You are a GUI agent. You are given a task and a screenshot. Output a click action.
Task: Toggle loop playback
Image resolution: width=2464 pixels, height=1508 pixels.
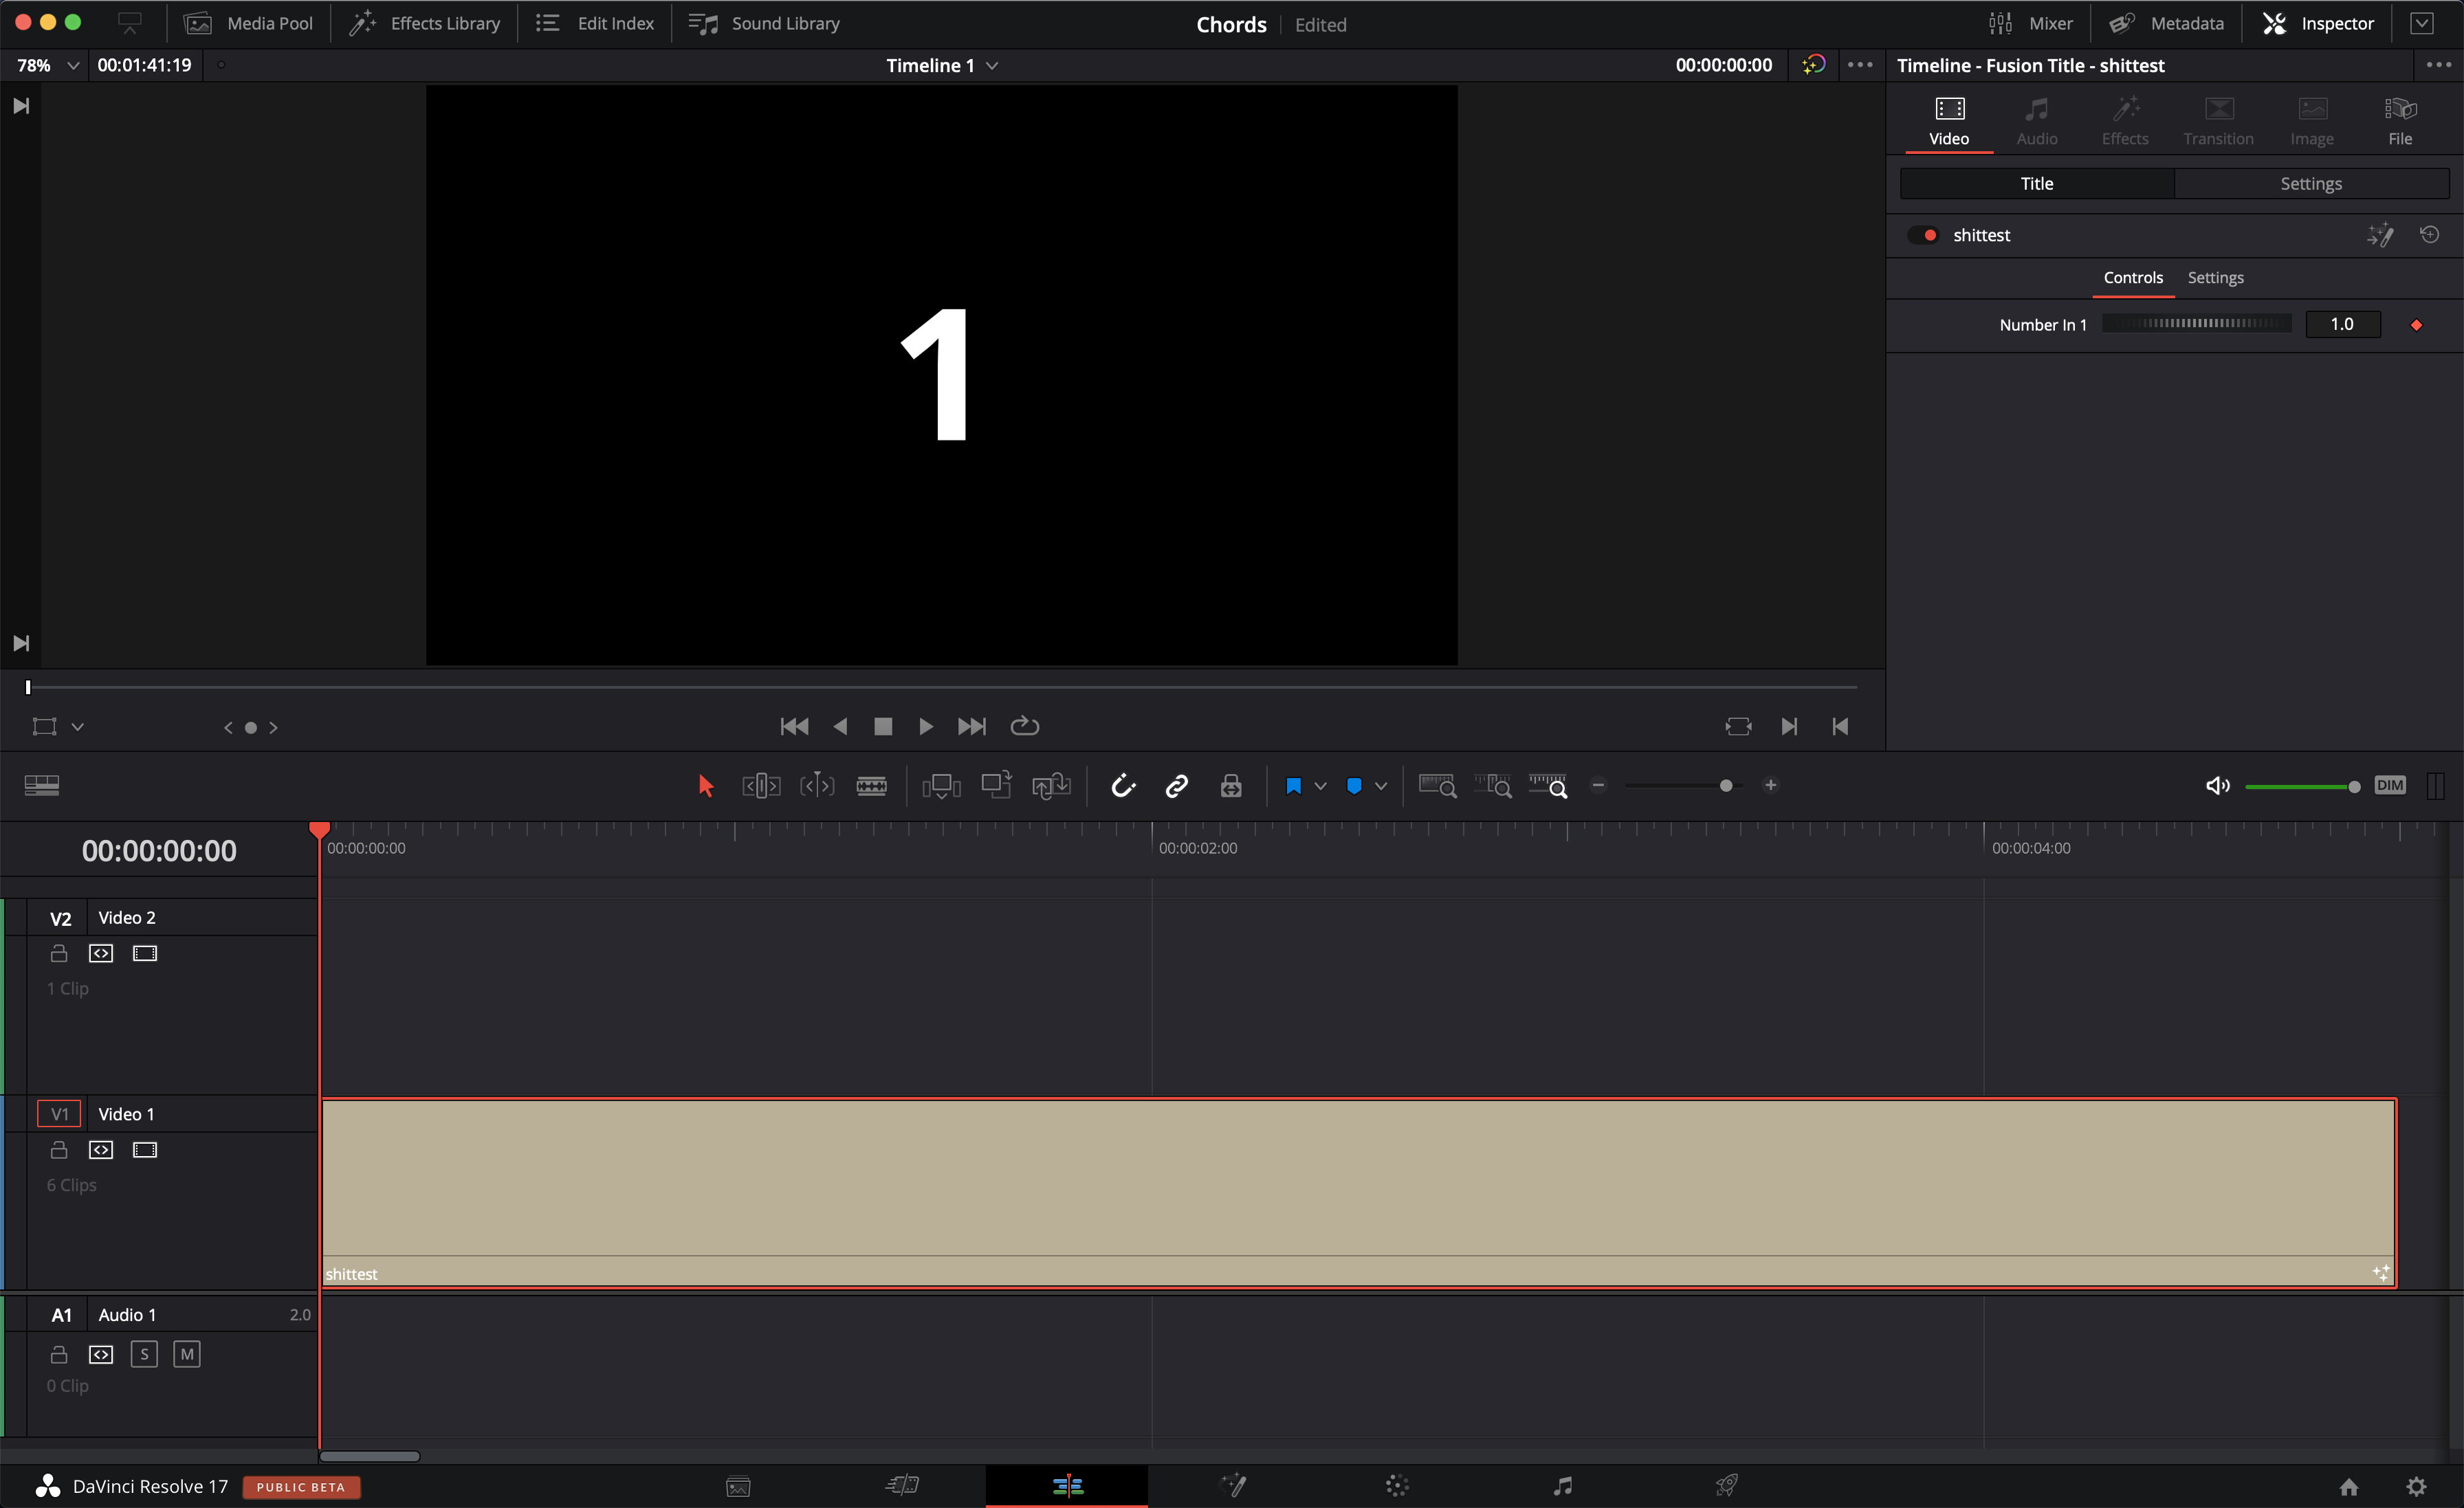[x=1025, y=726]
